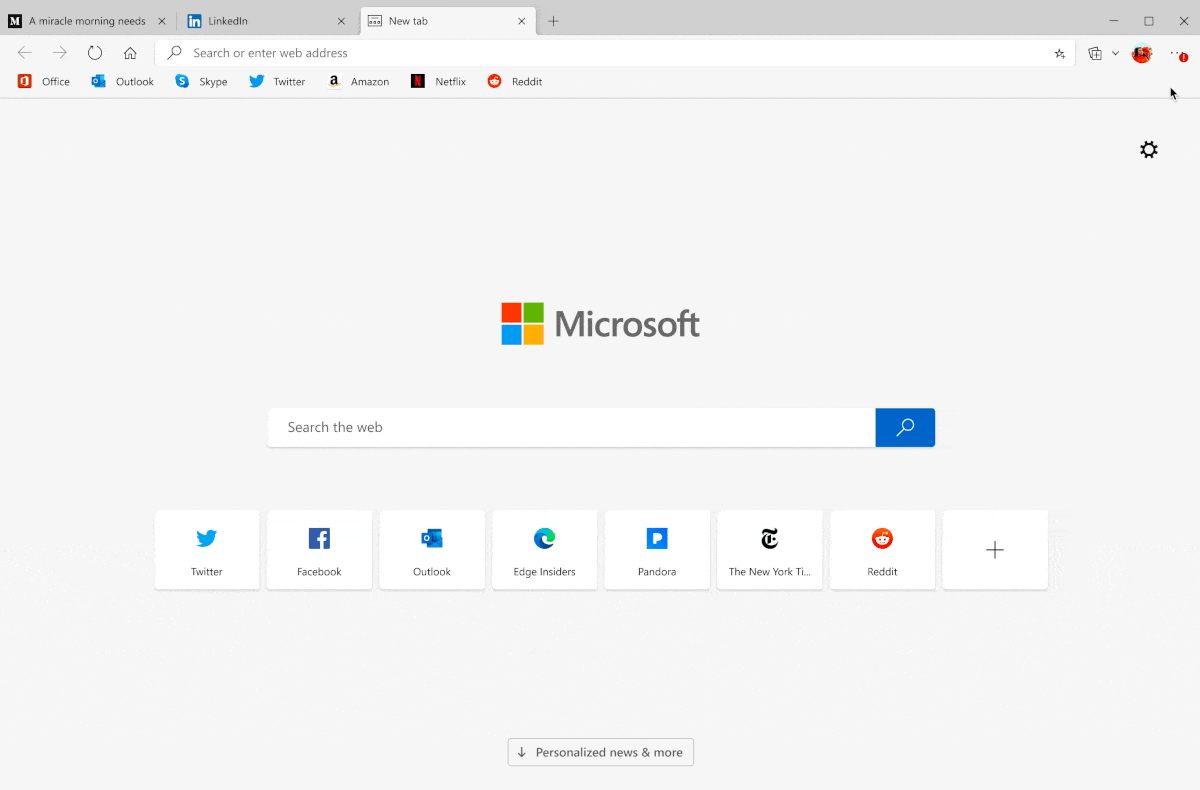Open Settings and more ellipsis menu
The image size is (1200, 790).
coord(1178,54)
